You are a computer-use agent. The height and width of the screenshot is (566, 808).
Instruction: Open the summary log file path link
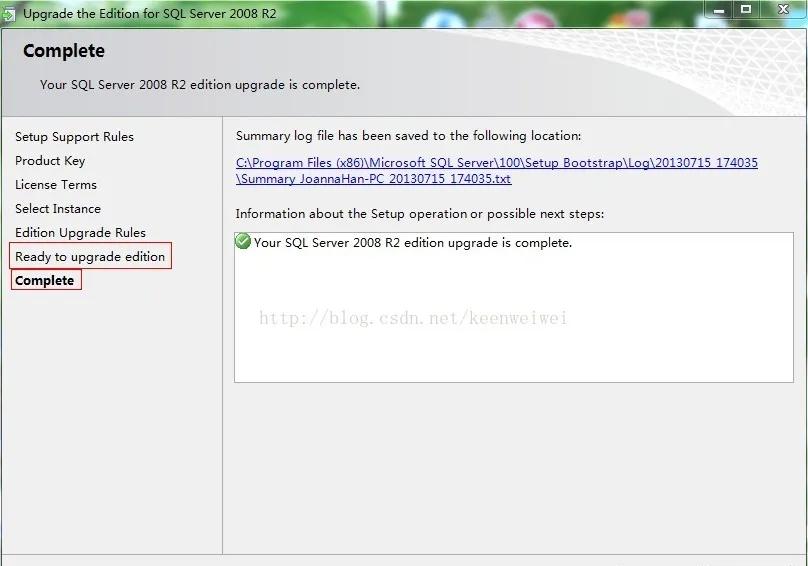(497, 171)
